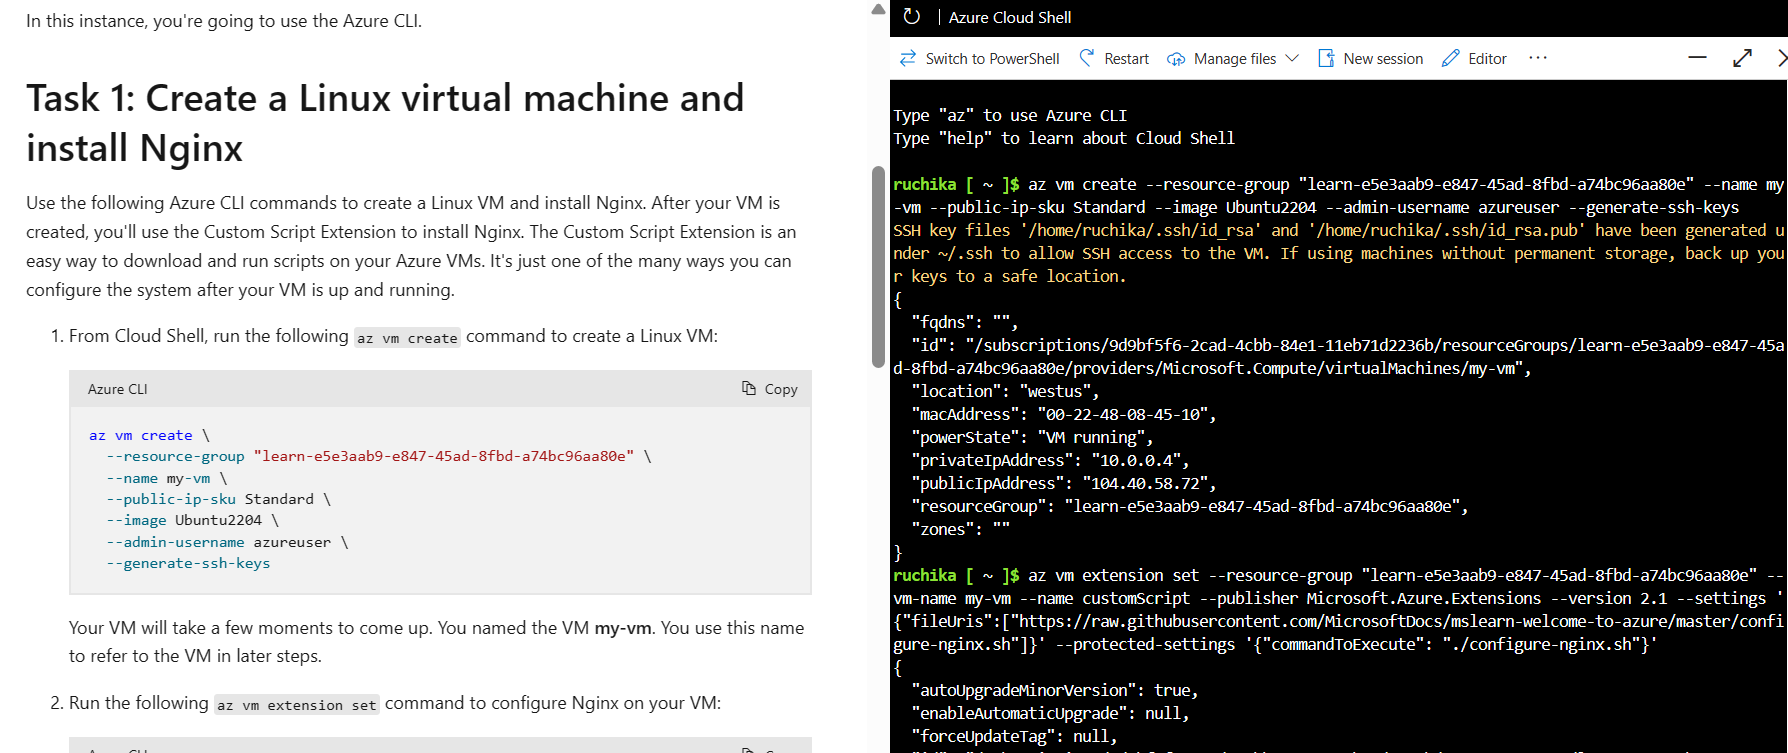
Task: Open the Manage files dropdown
Action: click(x=1233, y=59)
